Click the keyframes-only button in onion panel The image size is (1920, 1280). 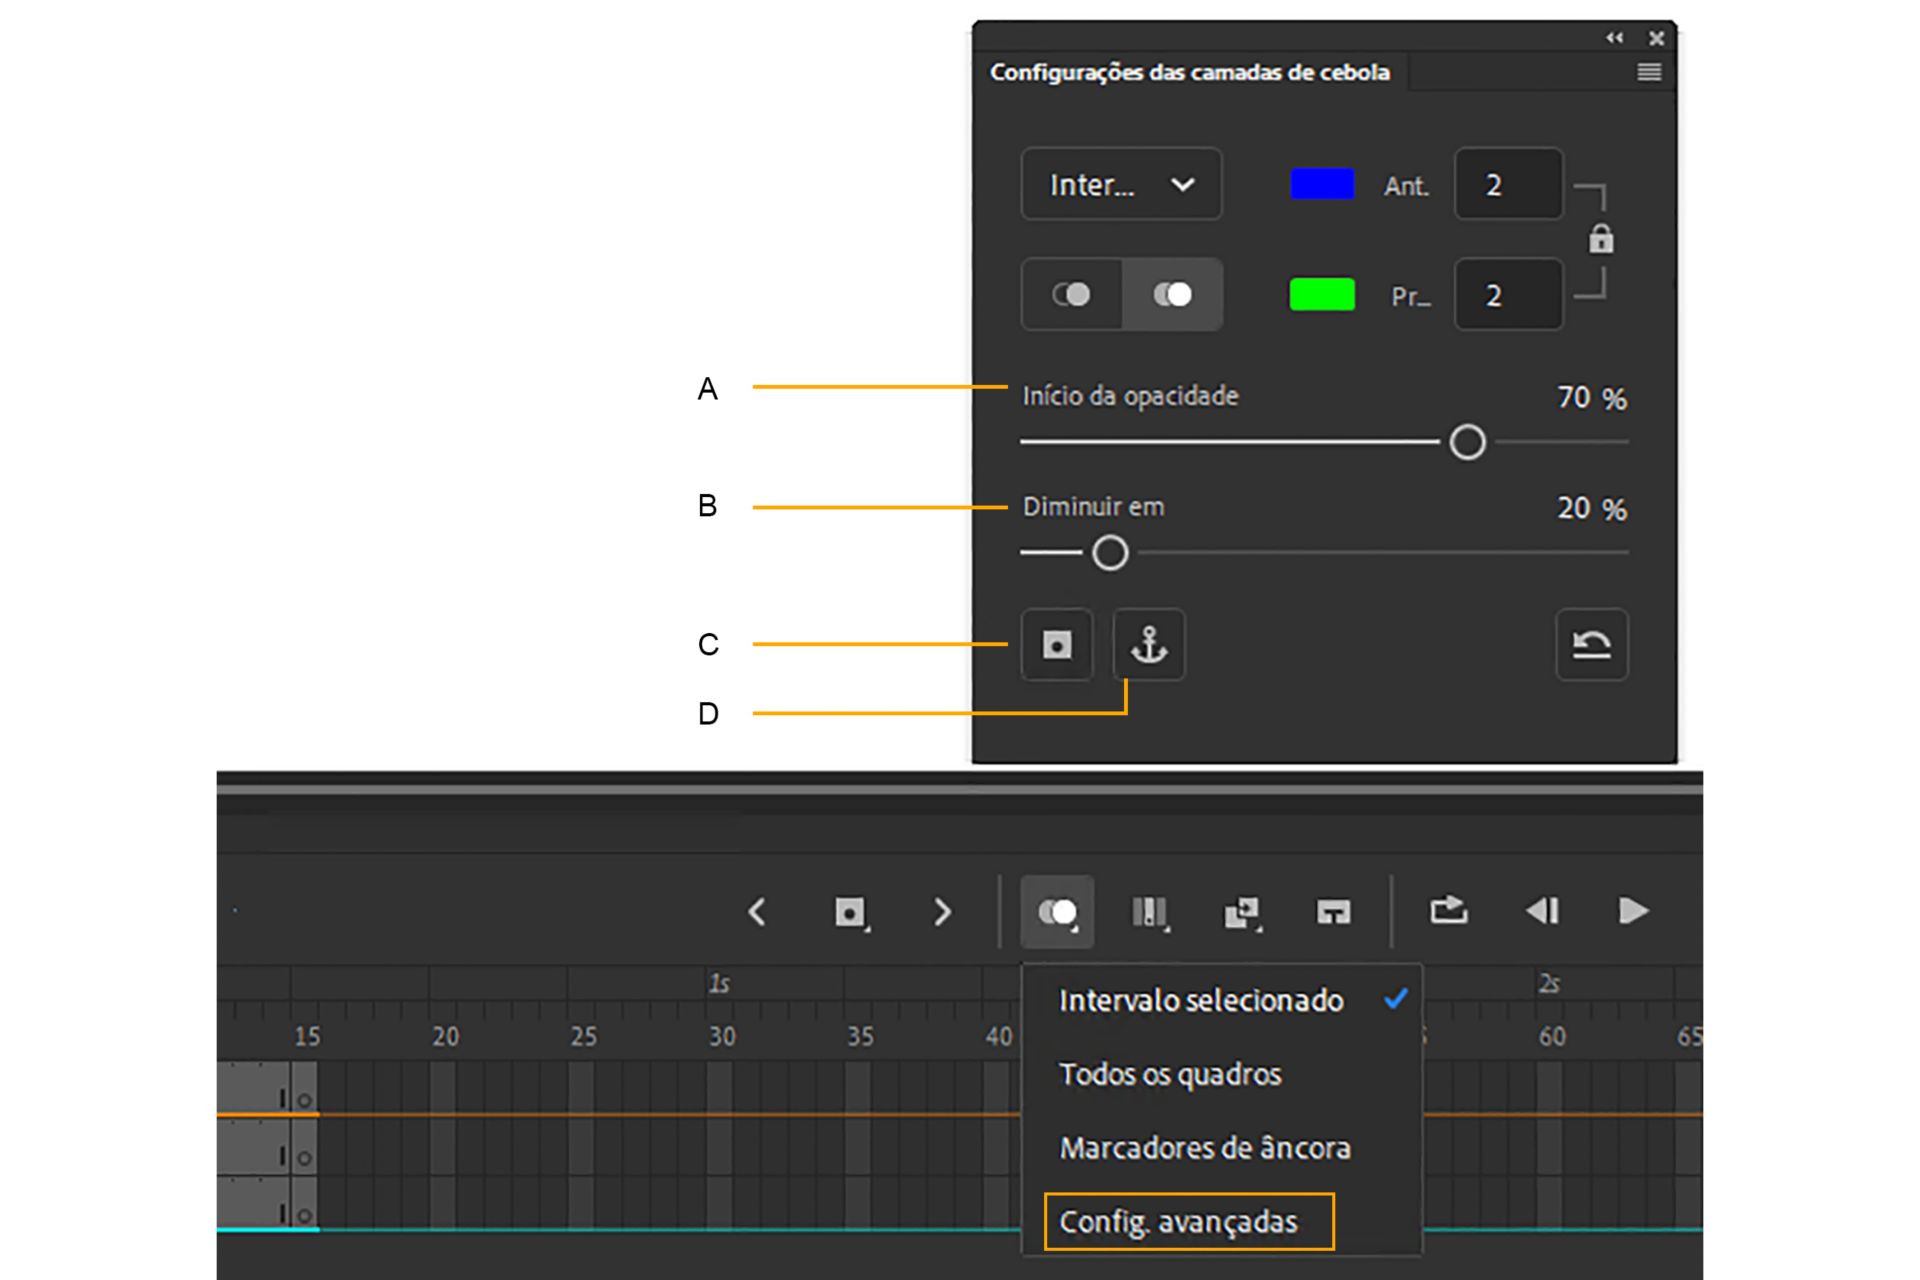pos(1057,645)
